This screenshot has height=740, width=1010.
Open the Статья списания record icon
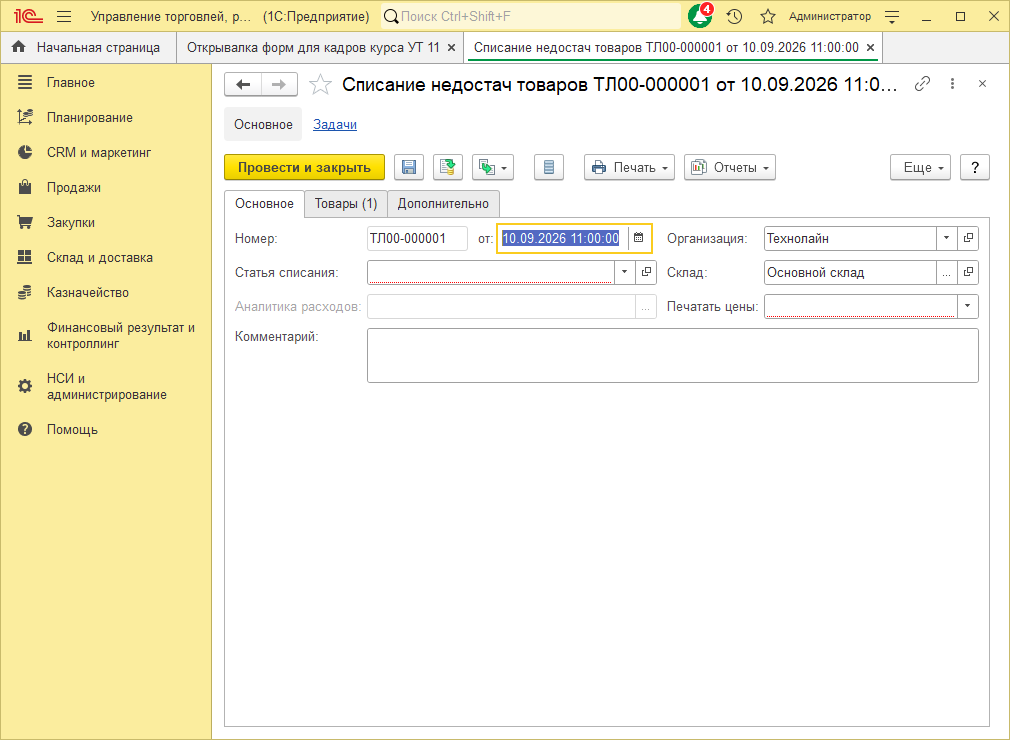(x=645, y=272)
